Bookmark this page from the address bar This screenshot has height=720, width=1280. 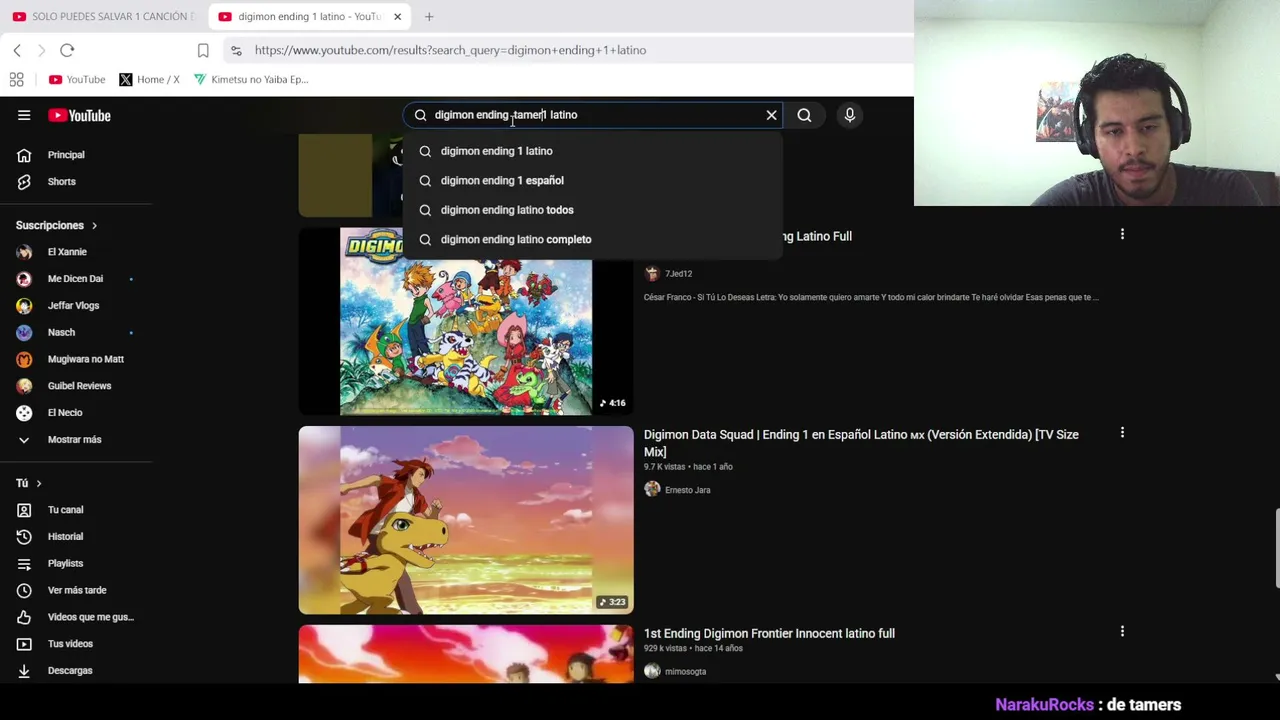[x=203, y=50]
